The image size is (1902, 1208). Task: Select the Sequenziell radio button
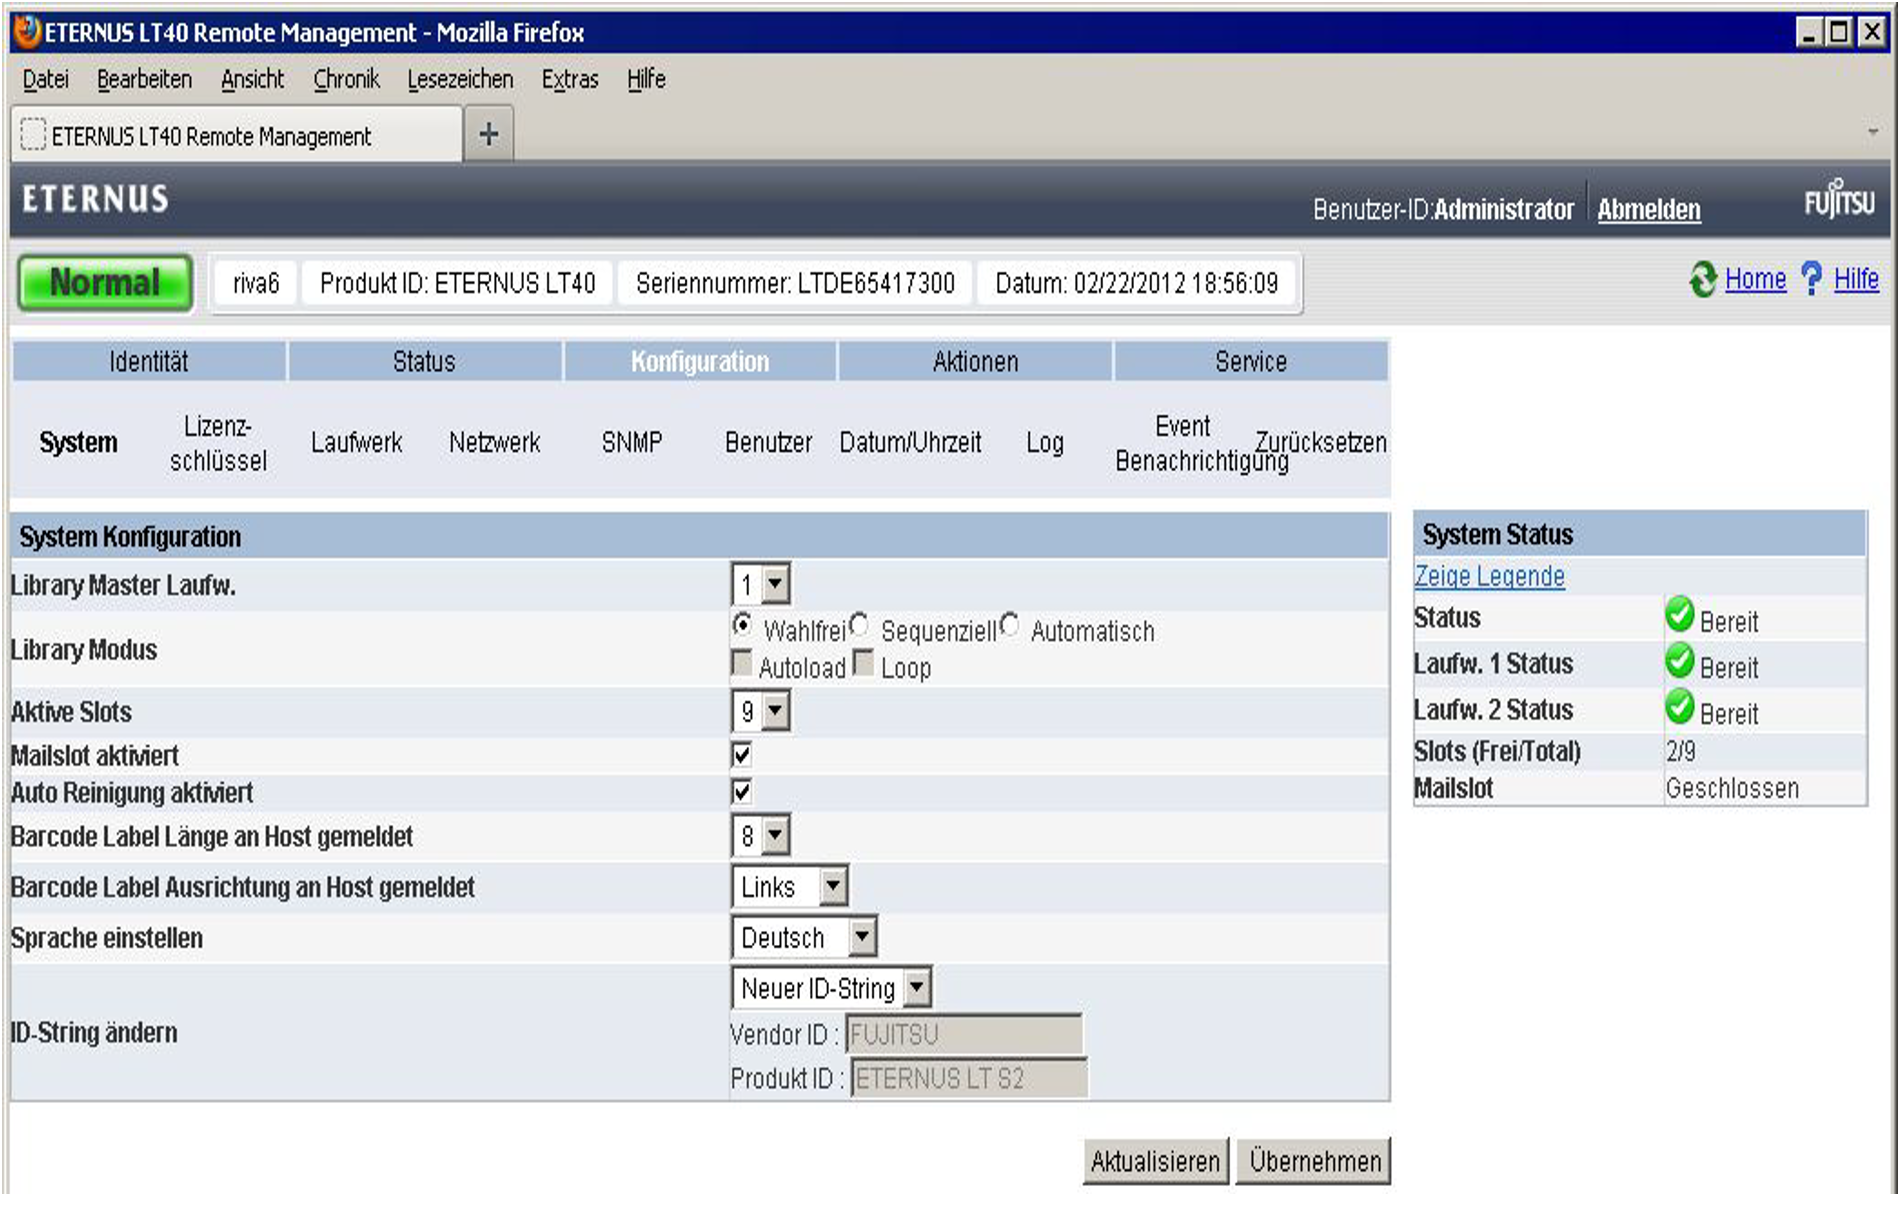pos(859,625)
